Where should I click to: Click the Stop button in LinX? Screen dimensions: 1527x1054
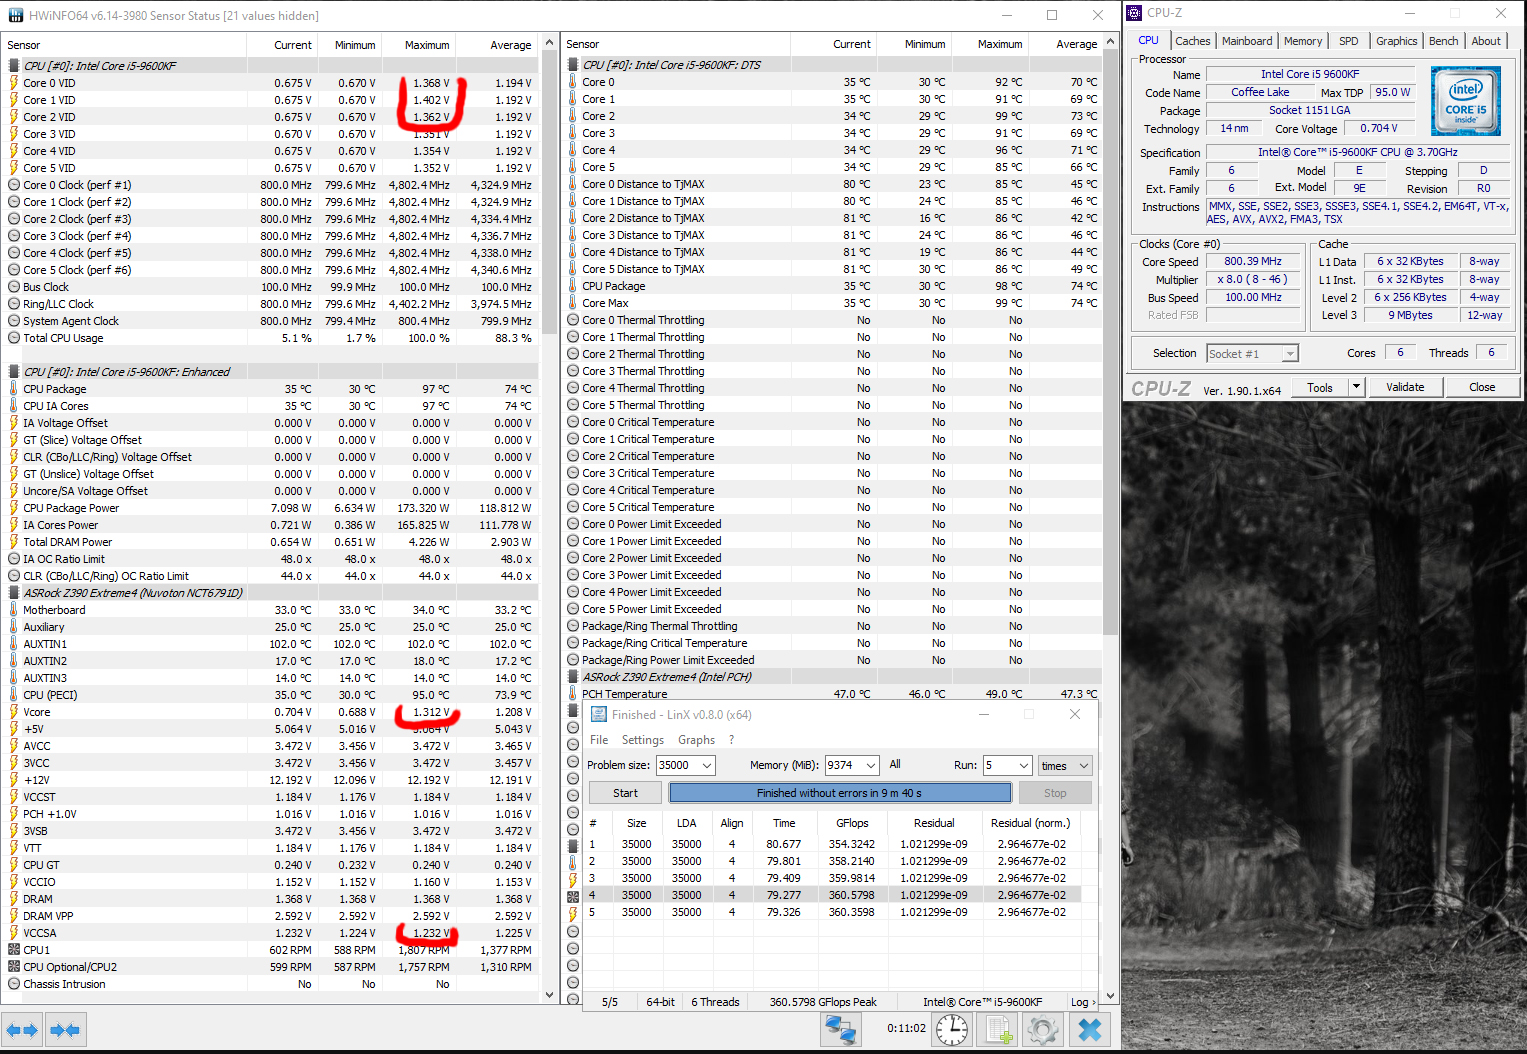(1055, 793)
